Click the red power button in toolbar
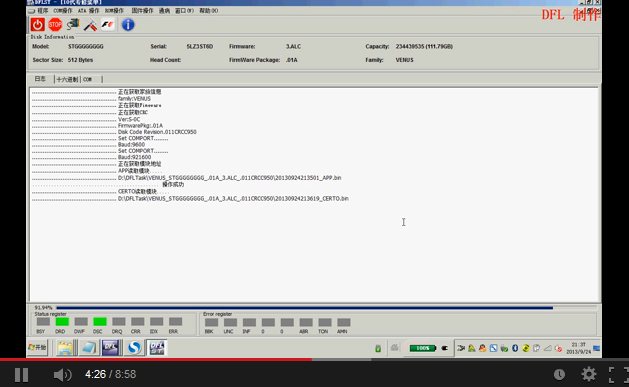The image size is (629, 387). [38, 25]
